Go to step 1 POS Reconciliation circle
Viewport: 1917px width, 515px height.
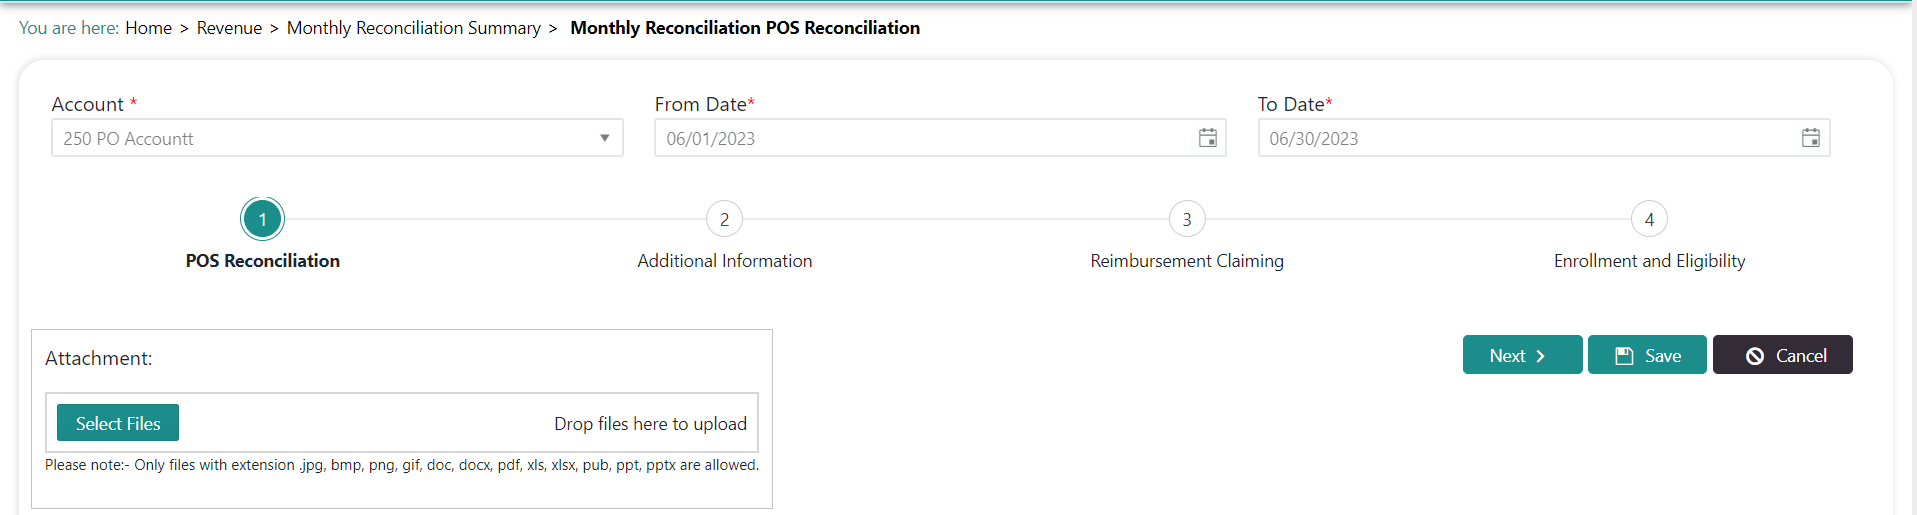(263, 219)
